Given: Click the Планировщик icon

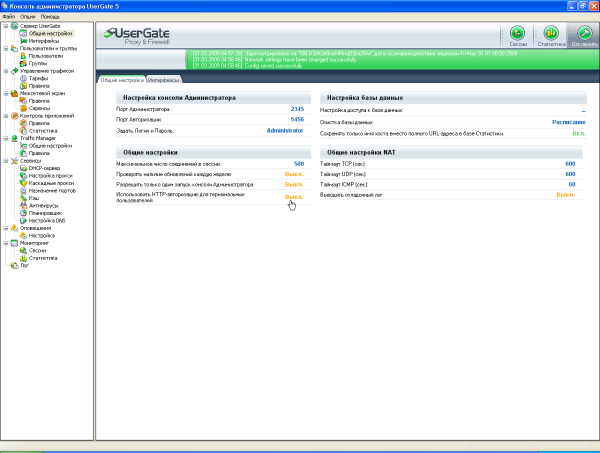Looking at the screenshot, I should tap(23, 213).
